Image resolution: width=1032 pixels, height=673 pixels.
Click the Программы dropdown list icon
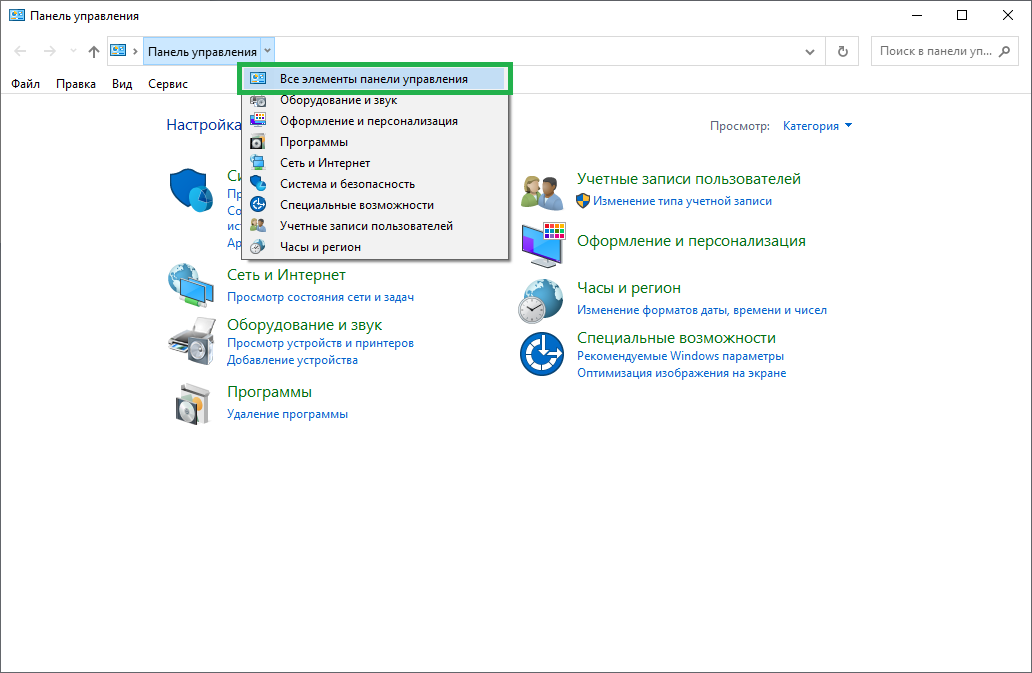[258, 142]
